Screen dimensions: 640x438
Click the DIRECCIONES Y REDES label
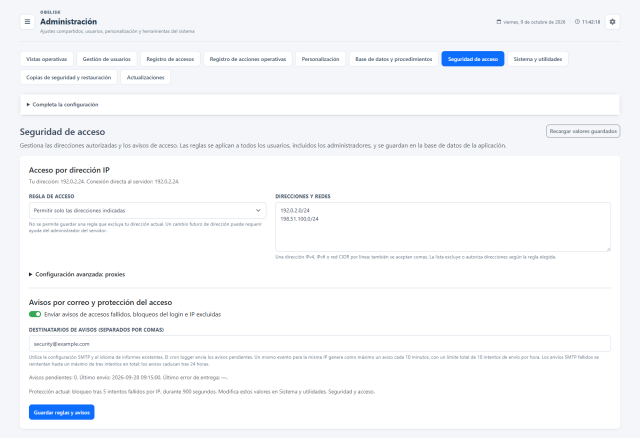click(303, 196)
